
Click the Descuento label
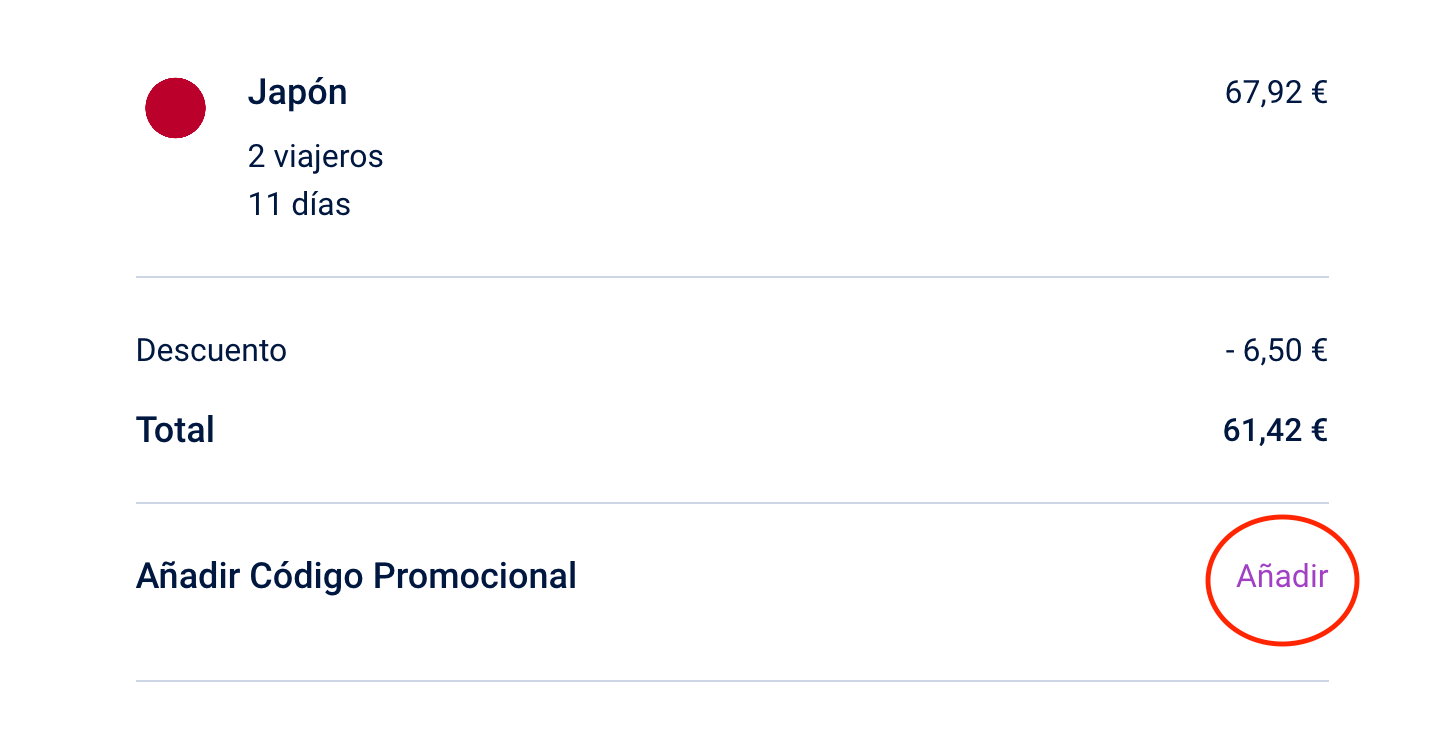pos(211,351)
